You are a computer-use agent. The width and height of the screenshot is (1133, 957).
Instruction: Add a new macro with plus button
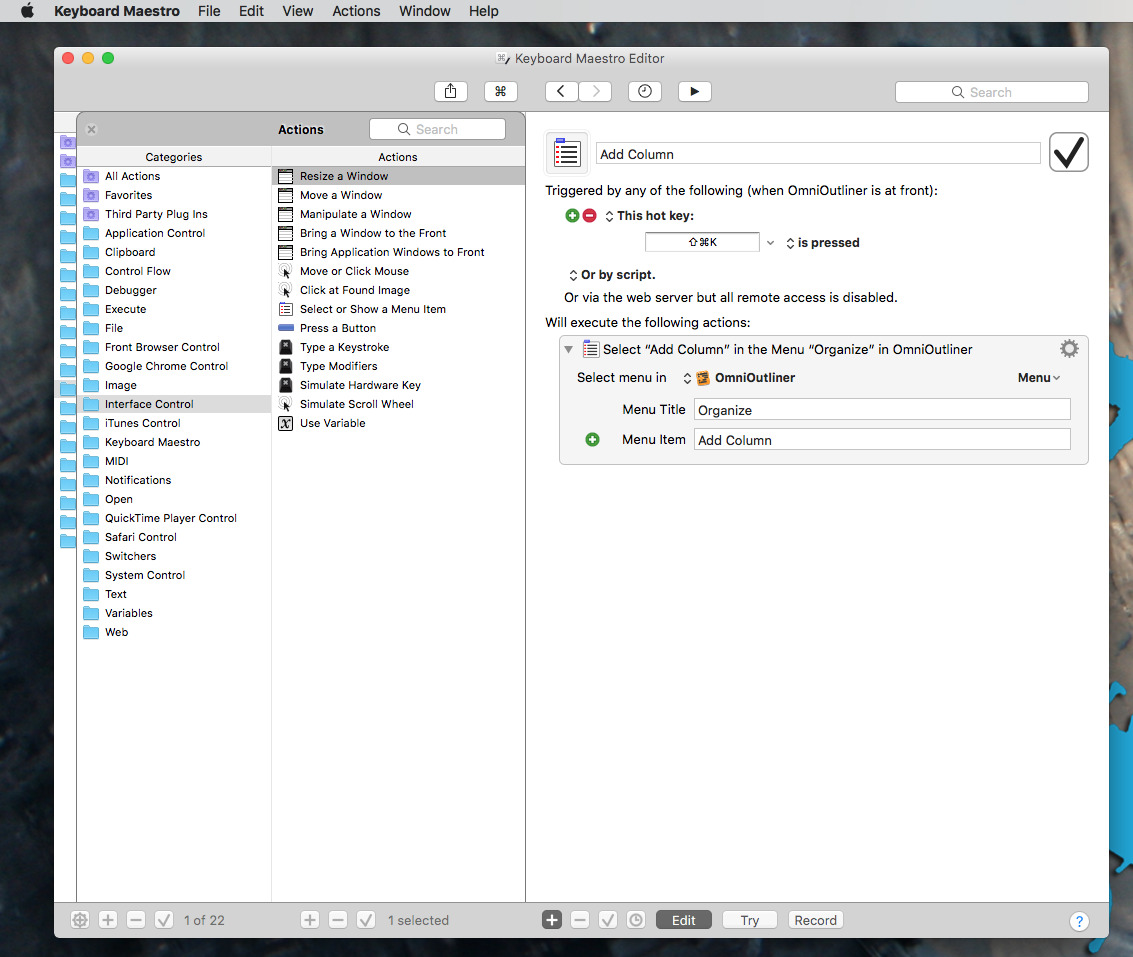coord(310,919)
